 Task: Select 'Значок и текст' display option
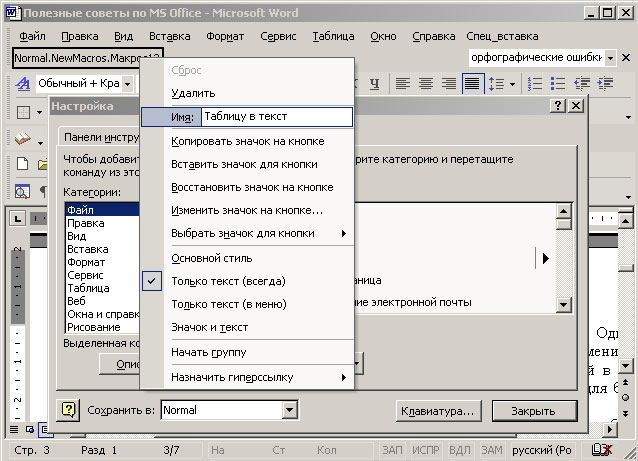209,327
